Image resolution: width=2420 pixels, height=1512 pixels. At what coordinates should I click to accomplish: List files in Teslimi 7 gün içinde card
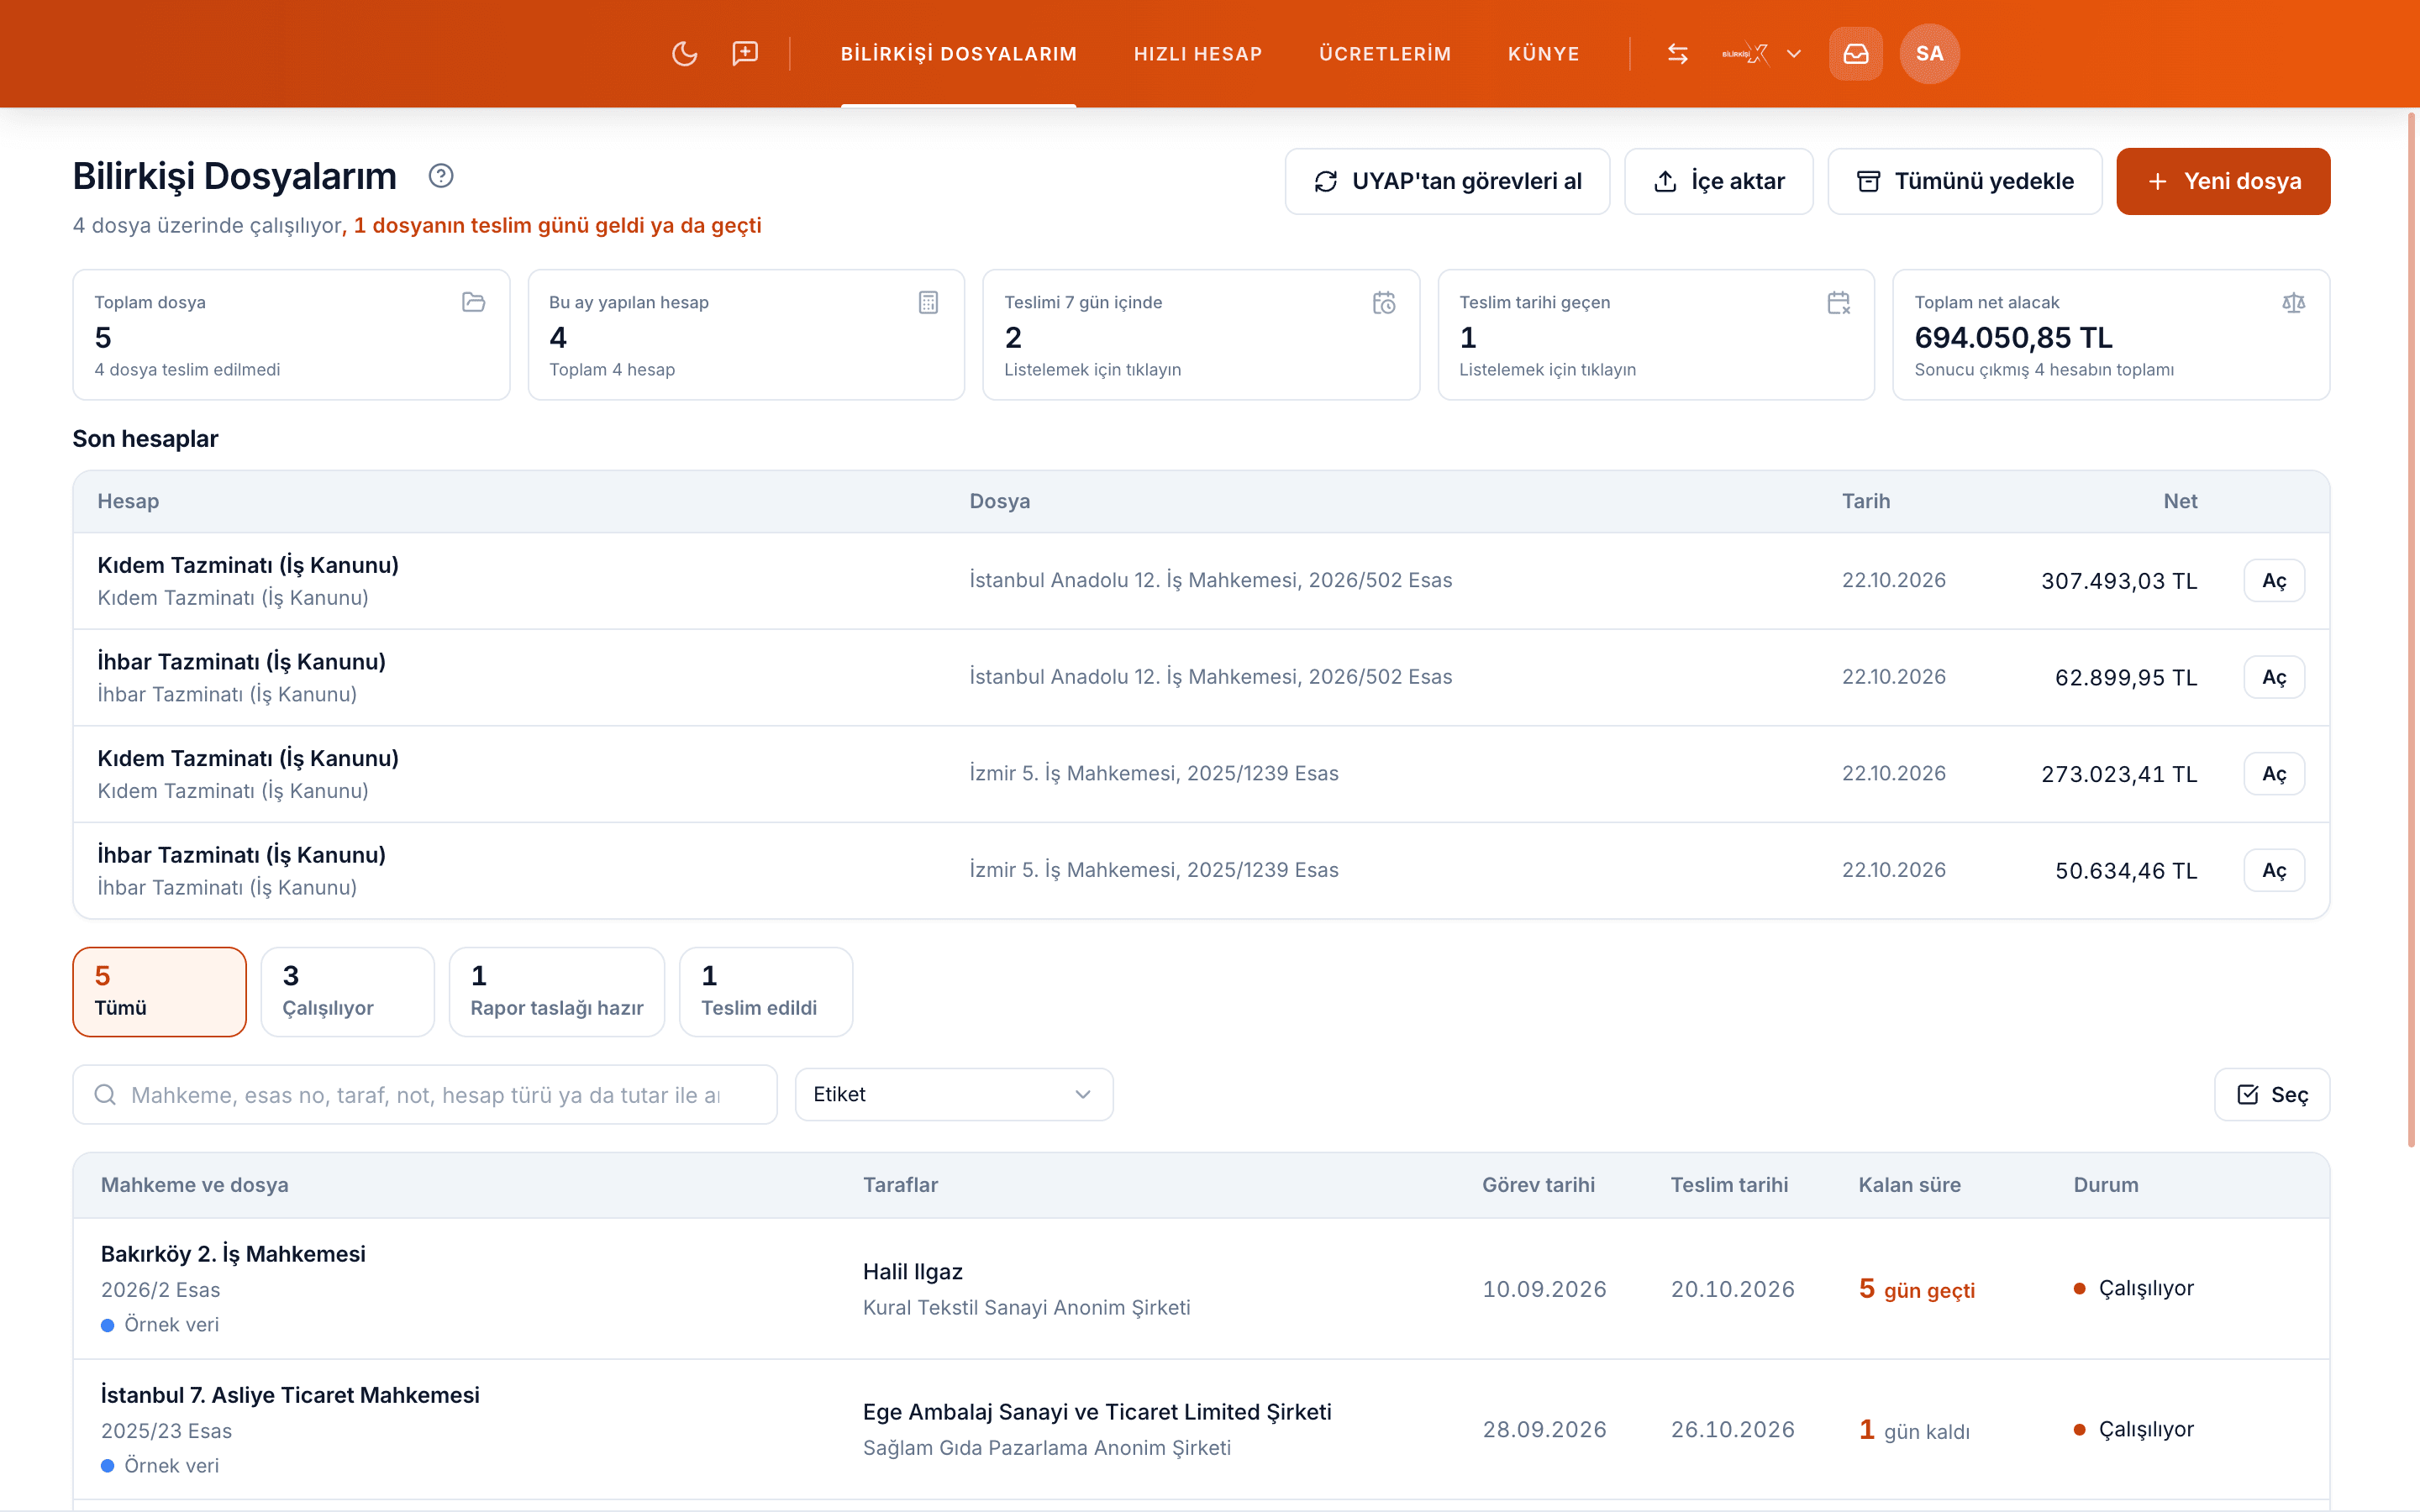[1201, 334]
